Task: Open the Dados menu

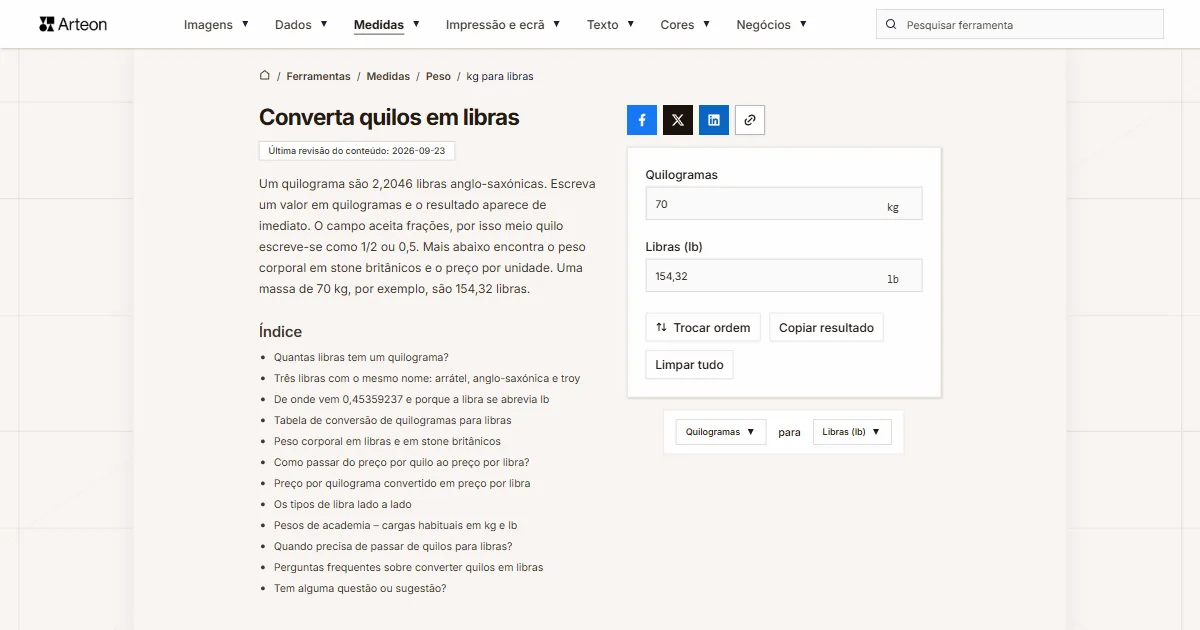Action: [x=301, y=24]
